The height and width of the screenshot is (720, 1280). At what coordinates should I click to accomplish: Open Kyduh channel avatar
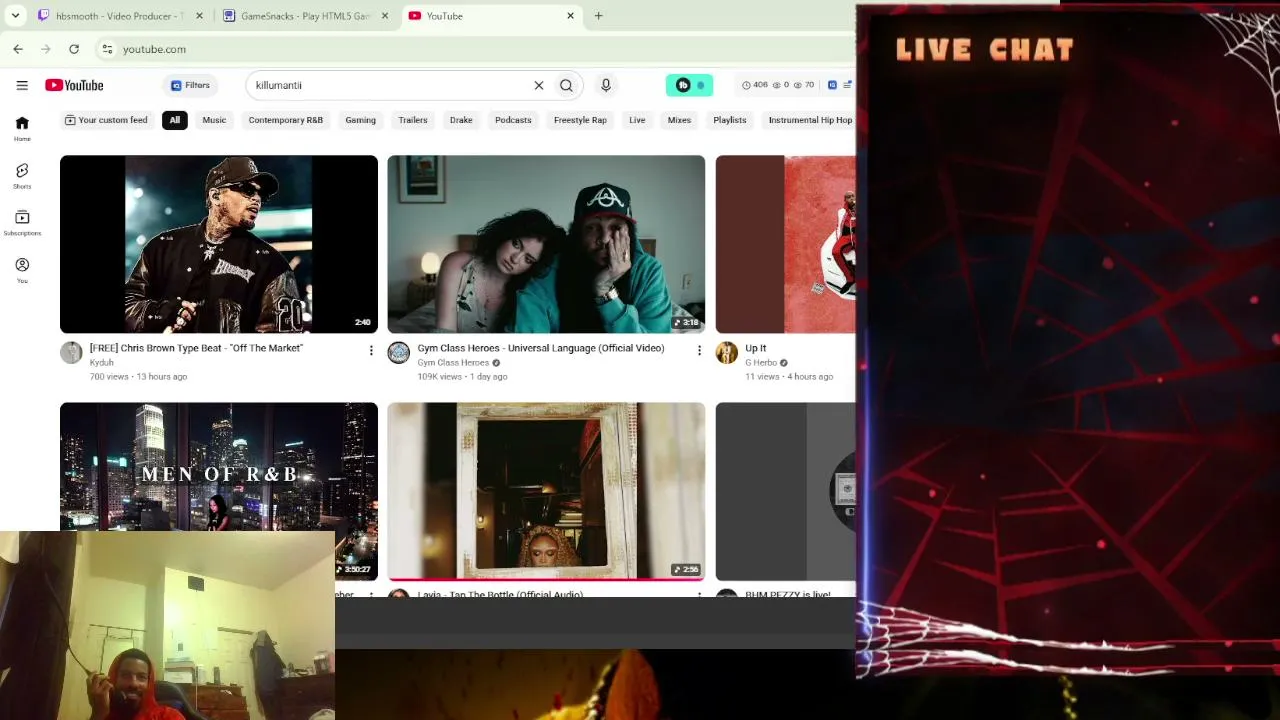click(x=71, y=352)
